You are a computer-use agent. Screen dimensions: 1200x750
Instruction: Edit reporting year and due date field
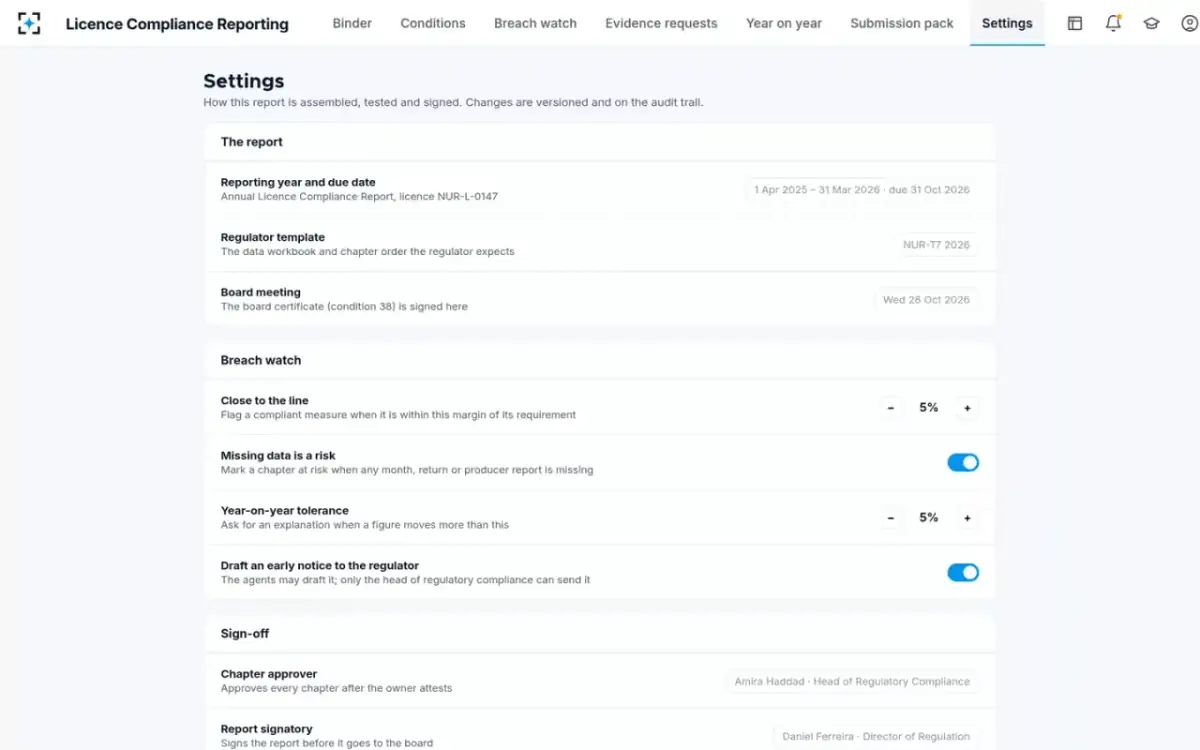[861, 190]
